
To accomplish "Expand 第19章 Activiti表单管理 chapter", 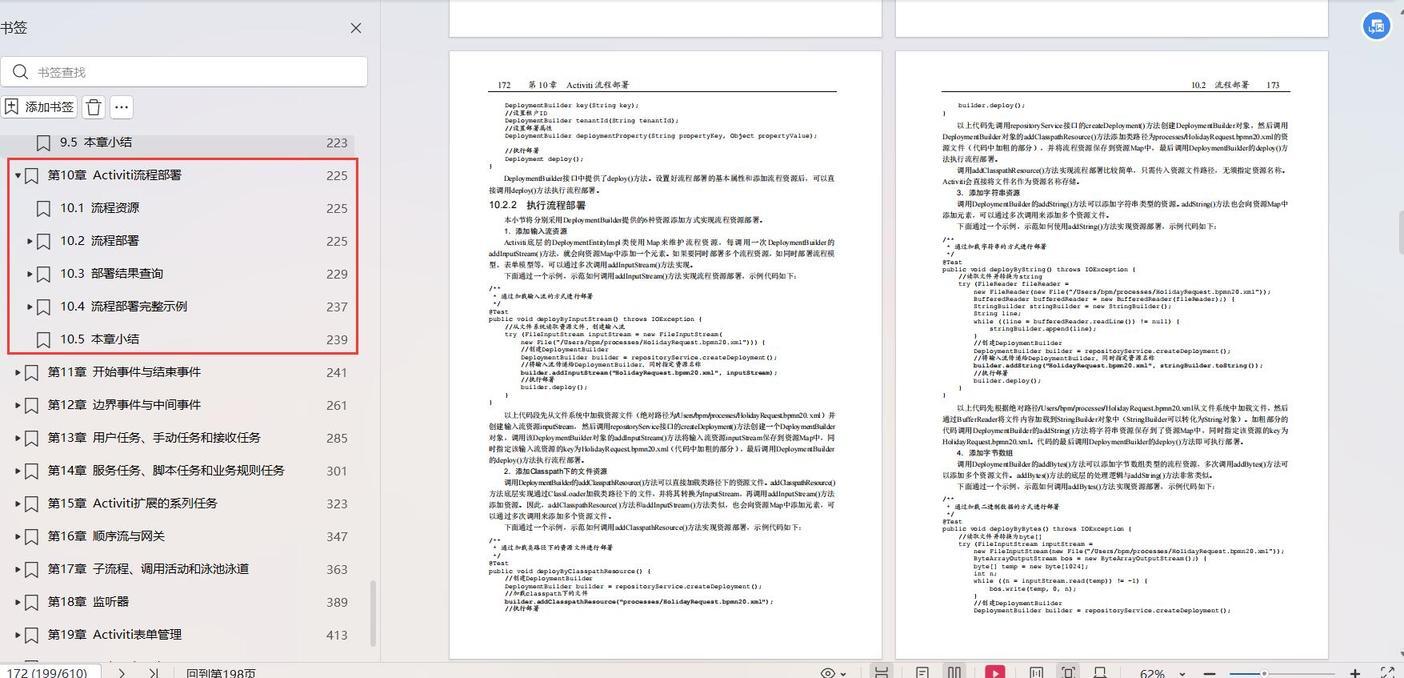I will (x=17, y=635).
